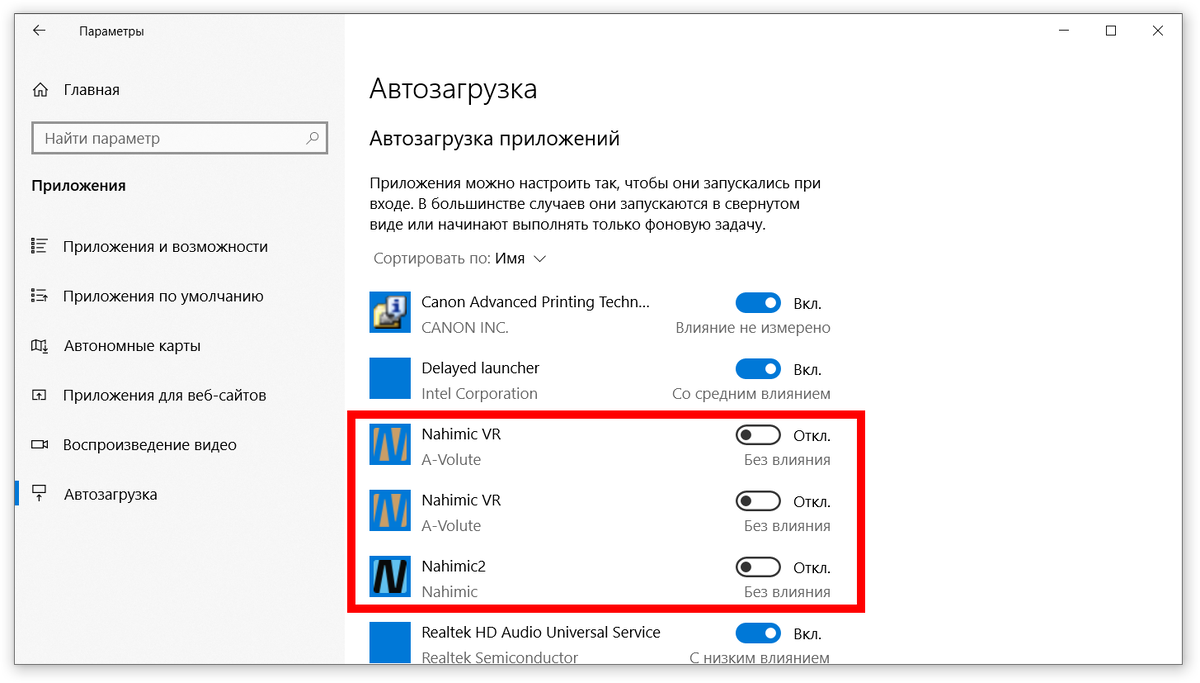Click the Автономные карты map icon

pos(40,346)
